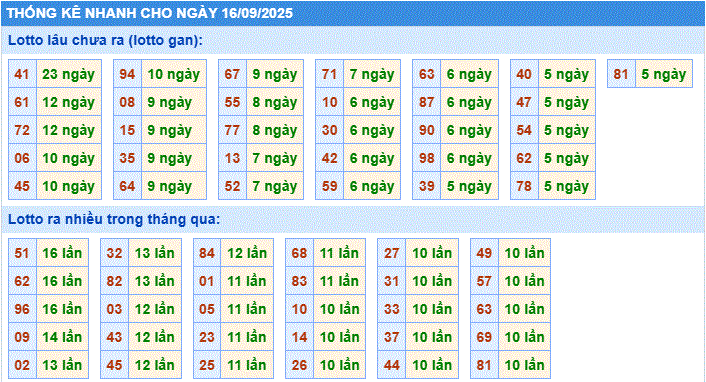The height and width of the screenshot is (382, 706).
Task: Select '12 lần' beside number 45
Action: pyautogui.click(x=155, y=364)
